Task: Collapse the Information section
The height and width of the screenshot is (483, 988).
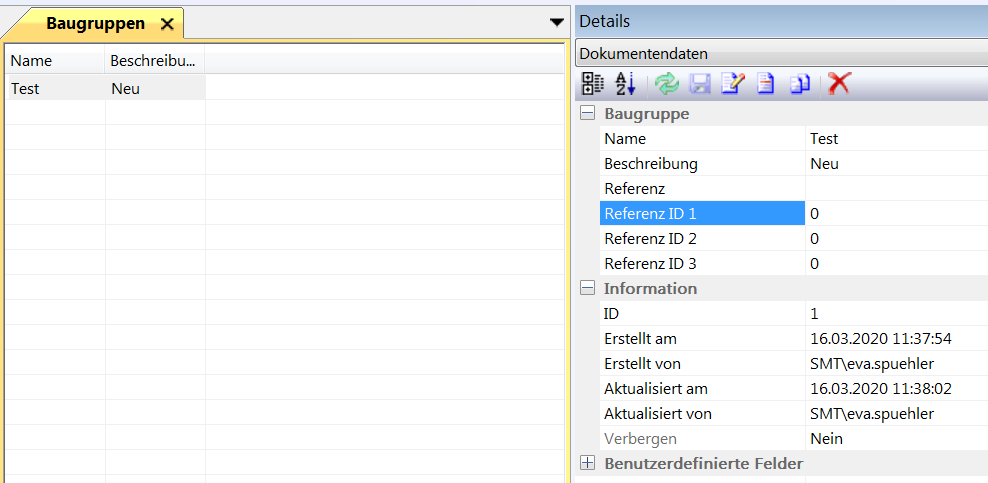Action: (x=588, y=288)
